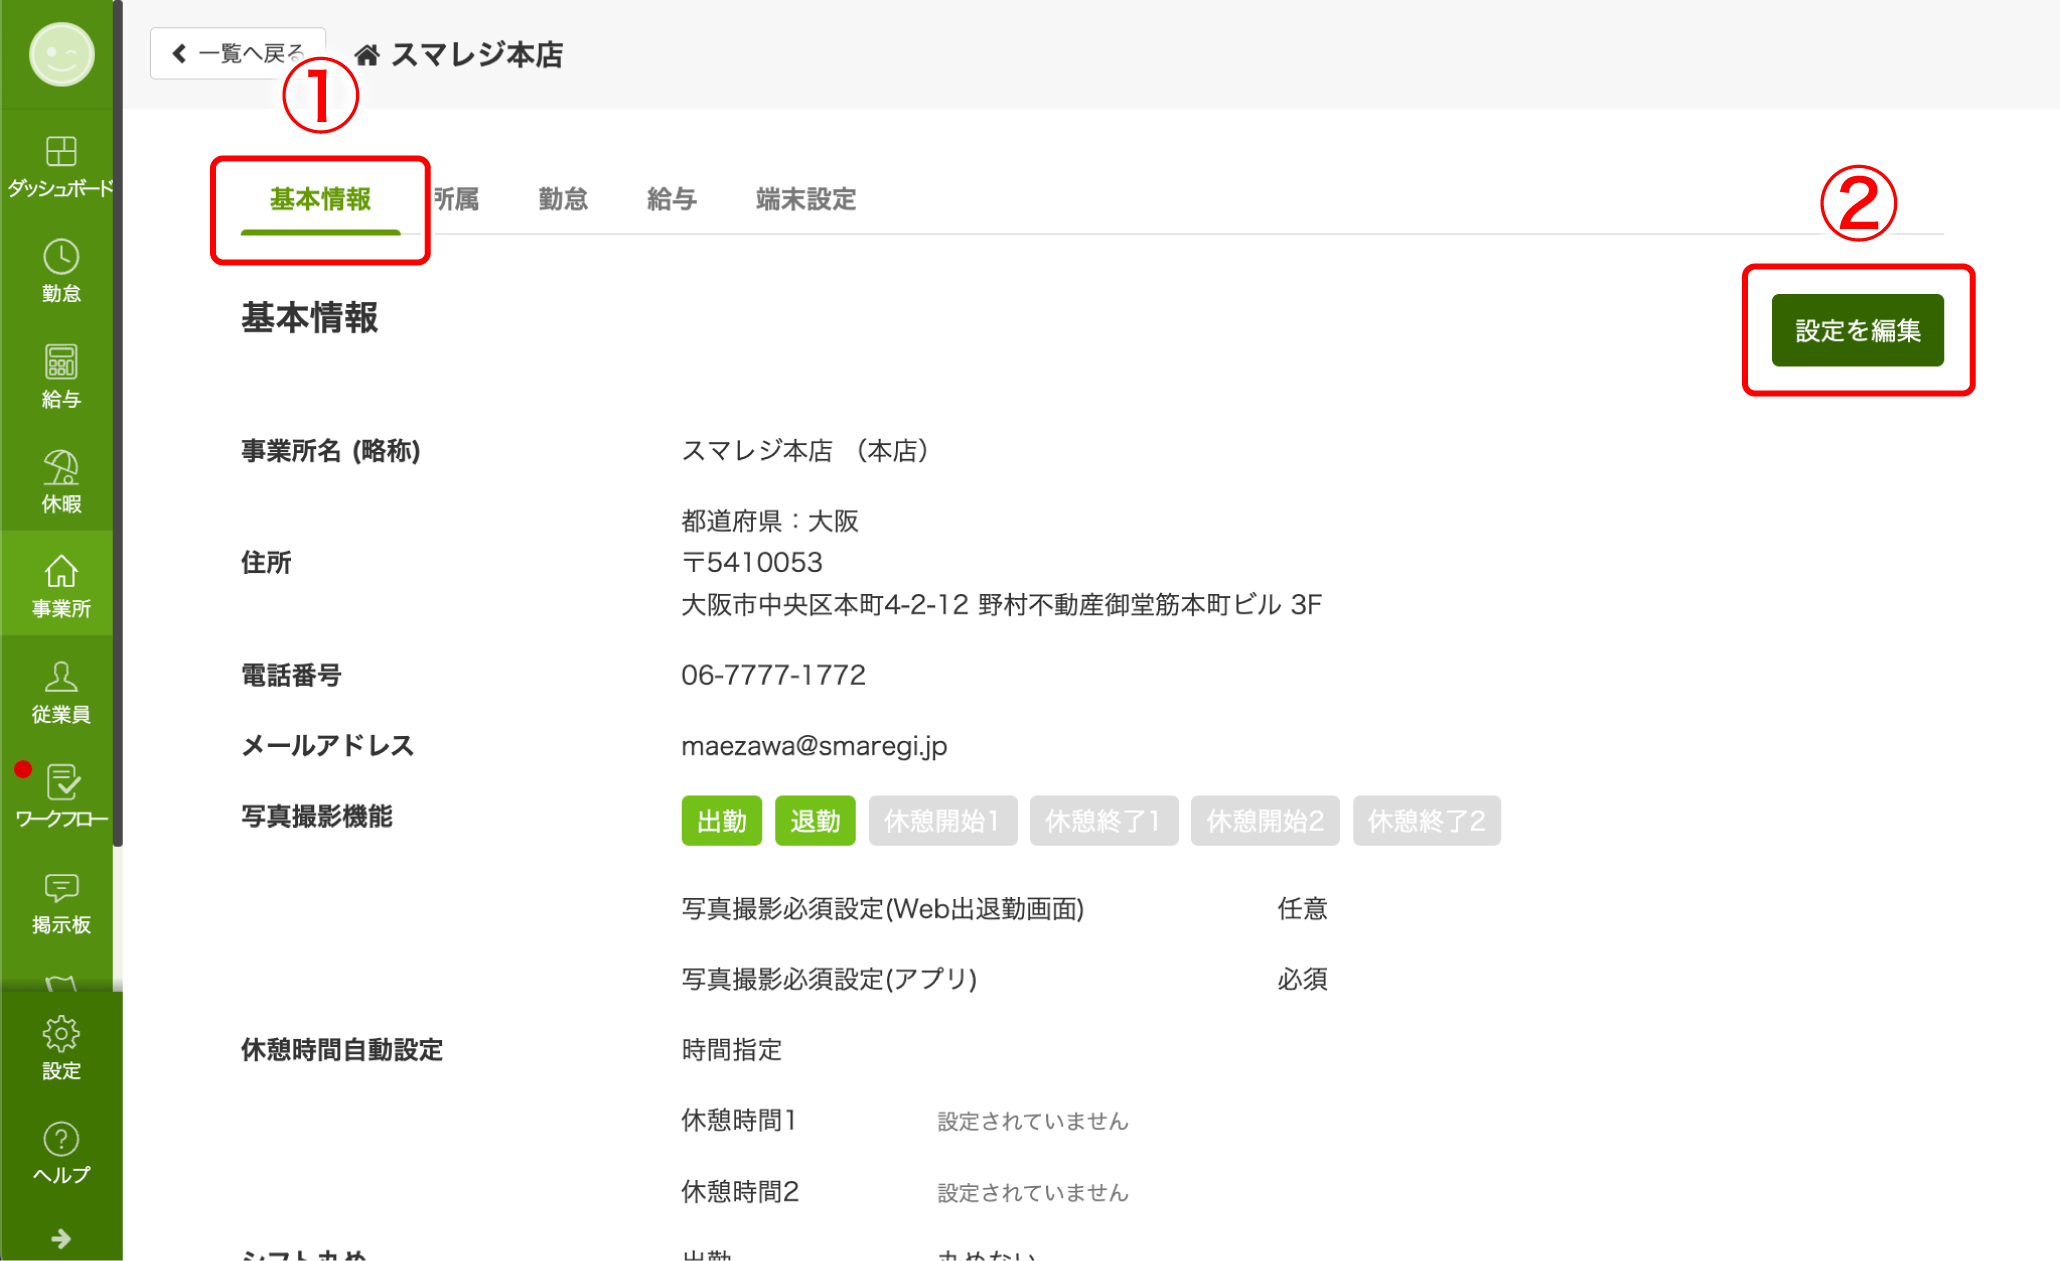The image size is (2060, 1261).
Task: Toggle the 出勤 photo capture setting
Action: (721, 820)
